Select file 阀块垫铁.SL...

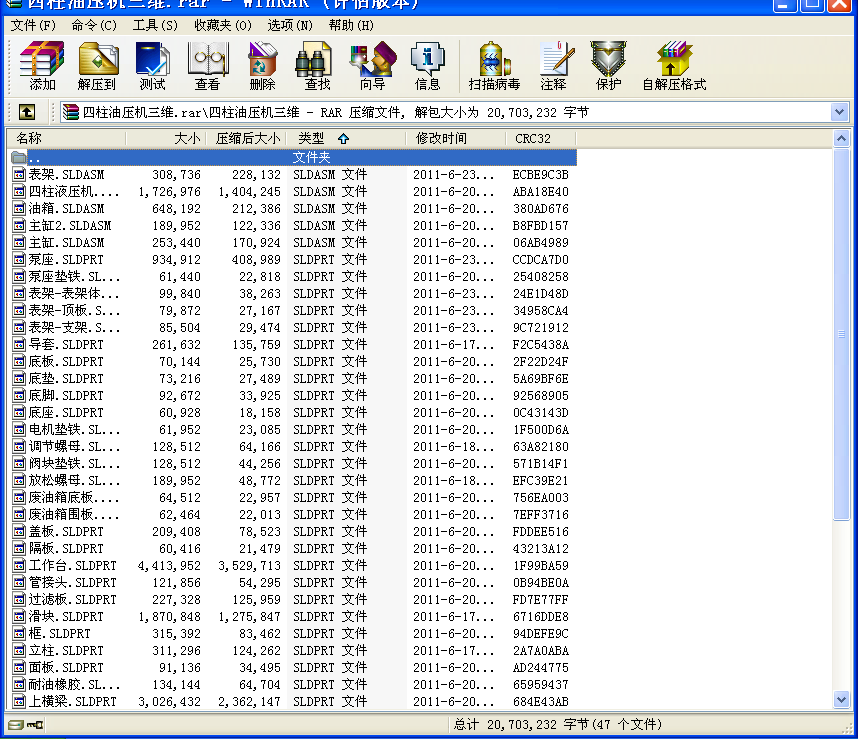tap(74, 463)
